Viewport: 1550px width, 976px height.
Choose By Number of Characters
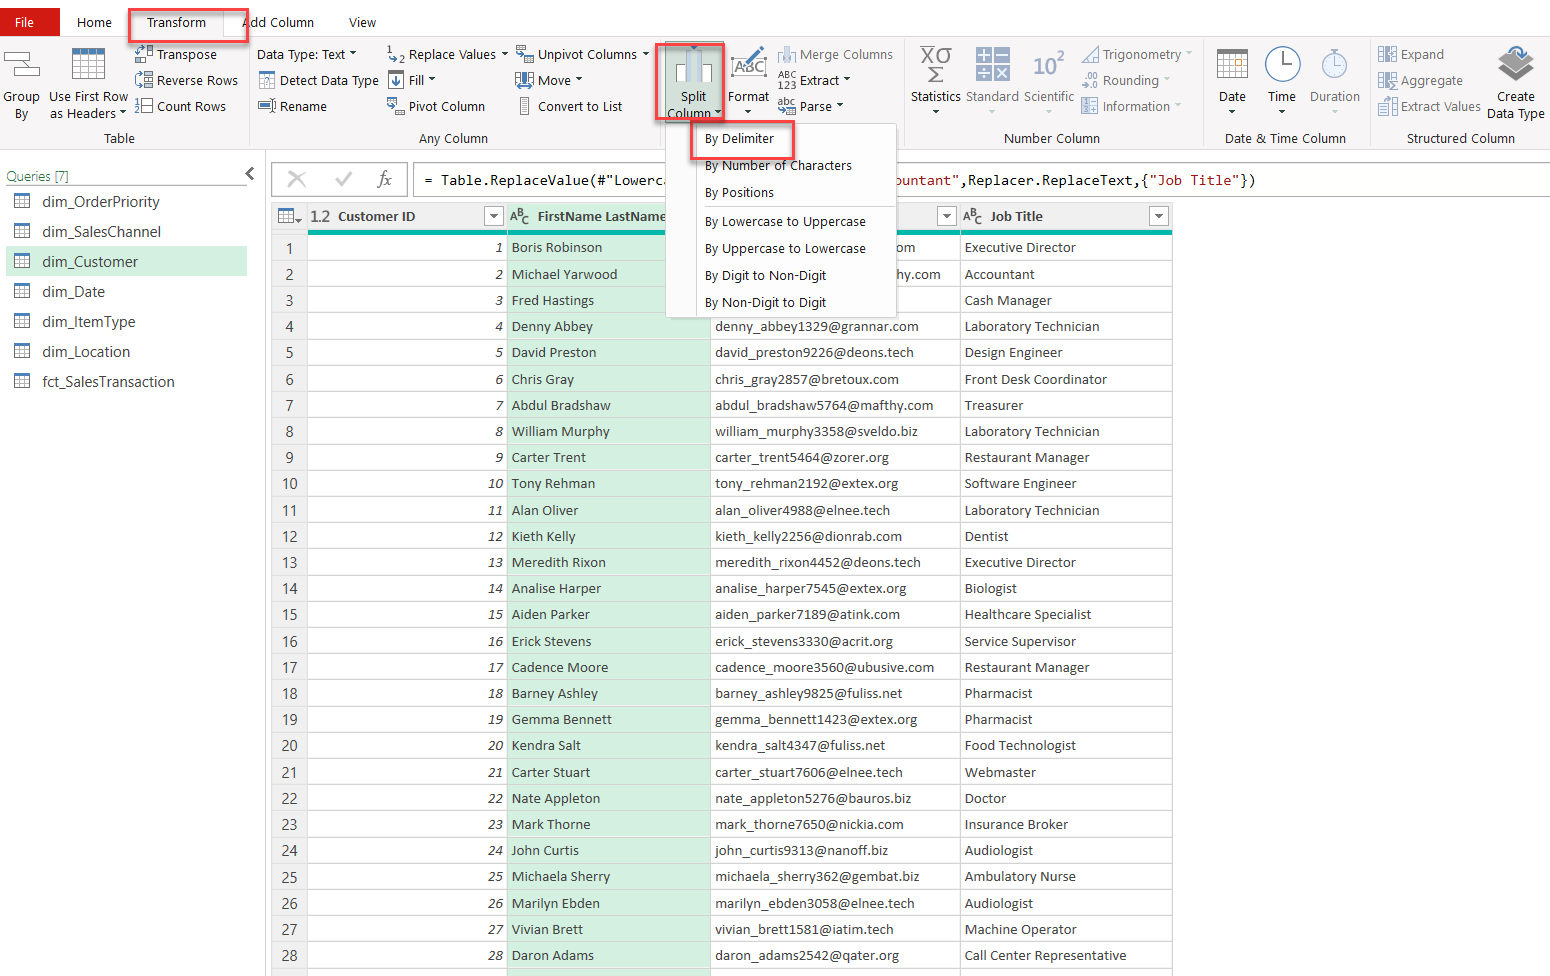pyautogui.click(x=778, y=166)
